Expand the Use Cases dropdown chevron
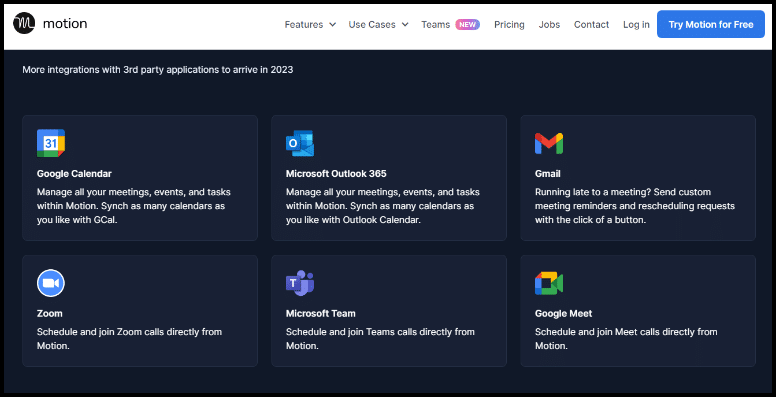This screenshot has height=397, width=776. pos(405,25)
